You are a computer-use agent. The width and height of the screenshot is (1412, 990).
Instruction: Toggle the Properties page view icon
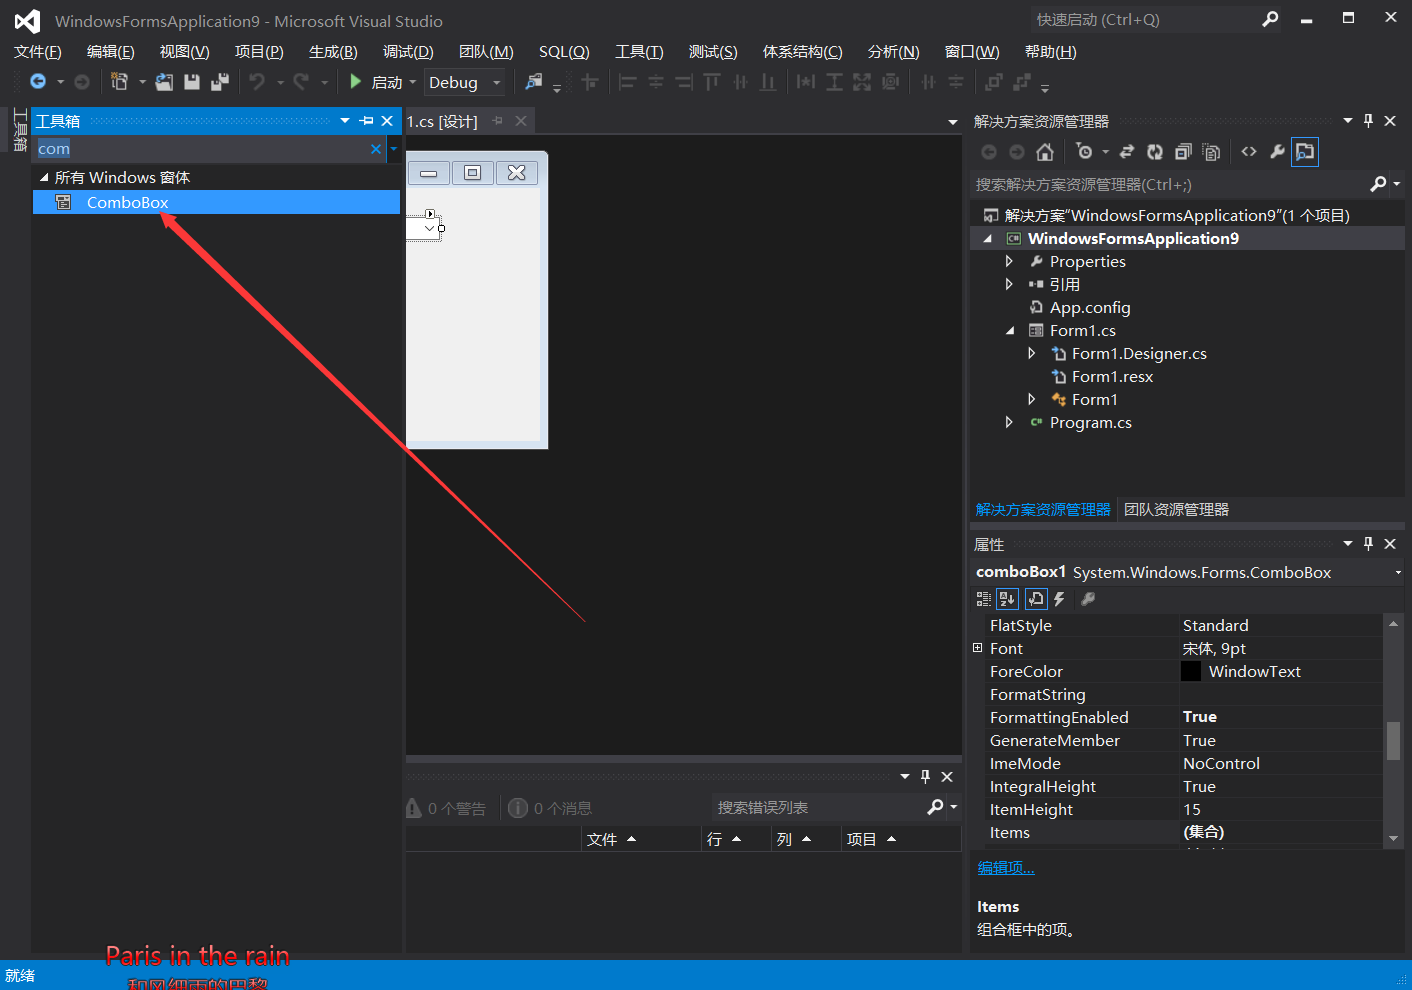pos(1036,599)
